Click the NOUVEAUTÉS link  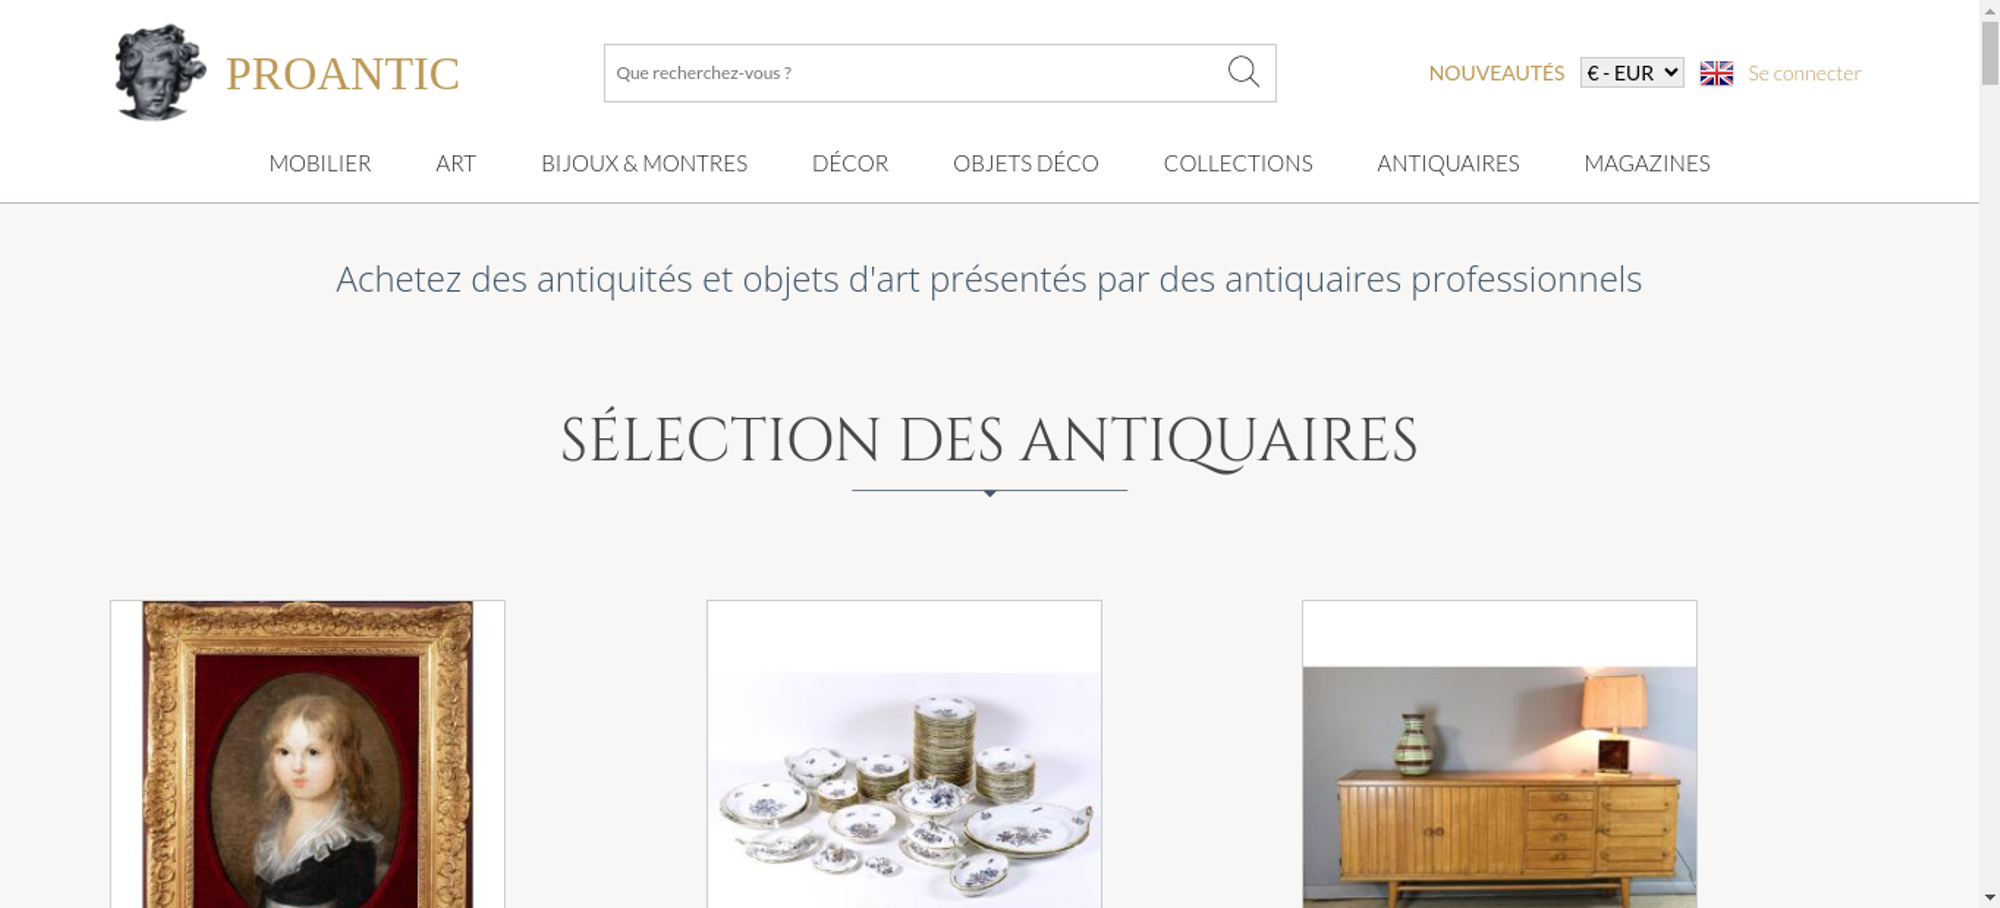coord(1496,73)
